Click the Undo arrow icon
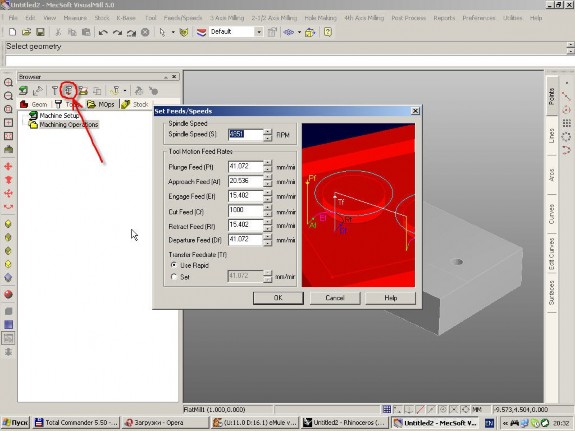 tap(103, 33)
